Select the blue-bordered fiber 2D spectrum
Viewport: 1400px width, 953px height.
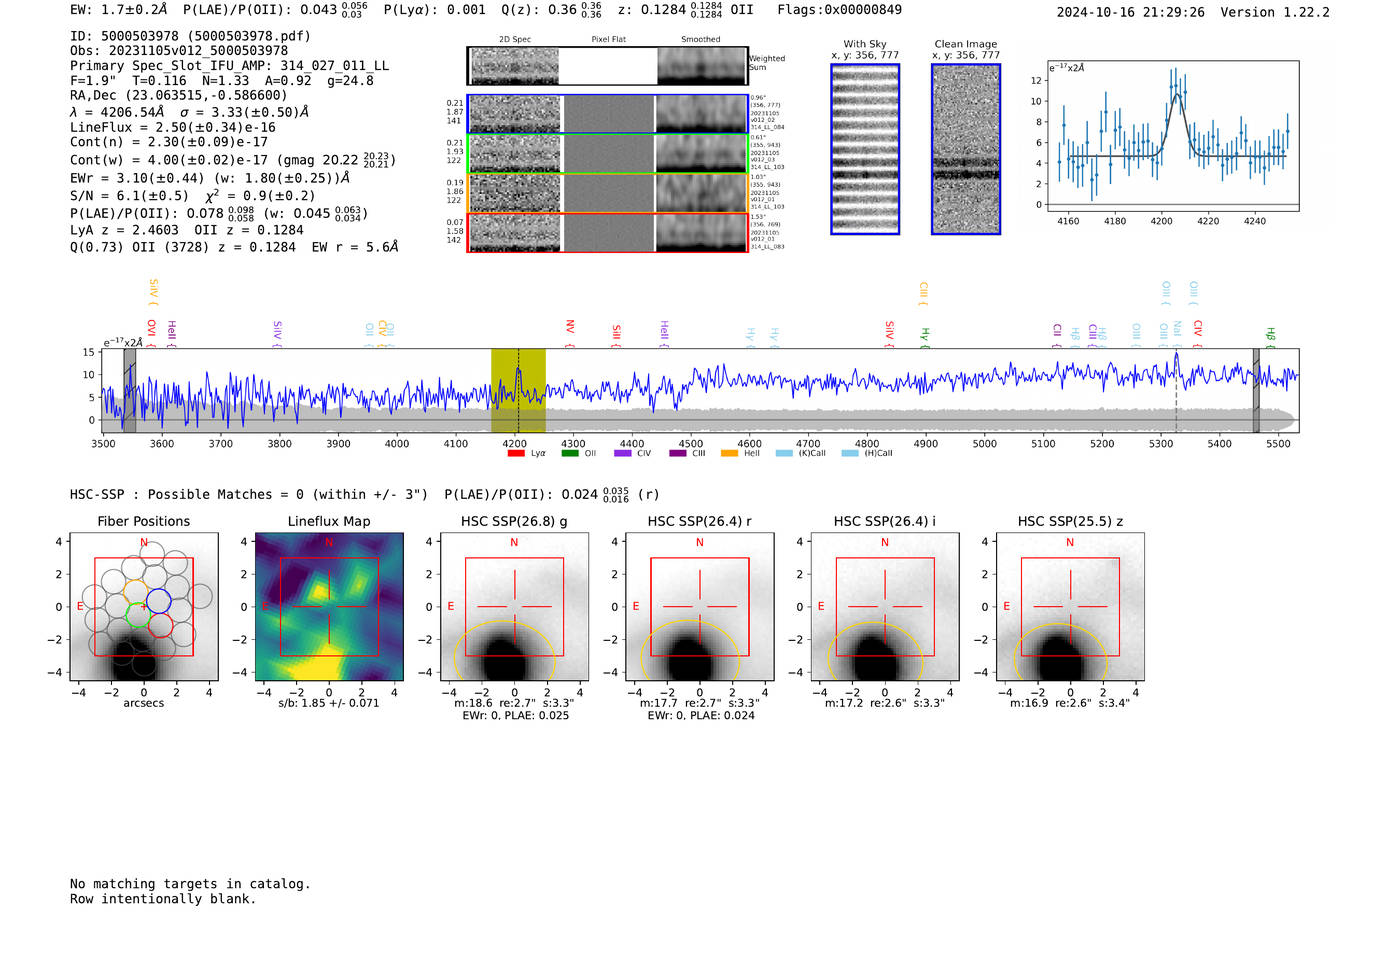(x=607, y=114)
